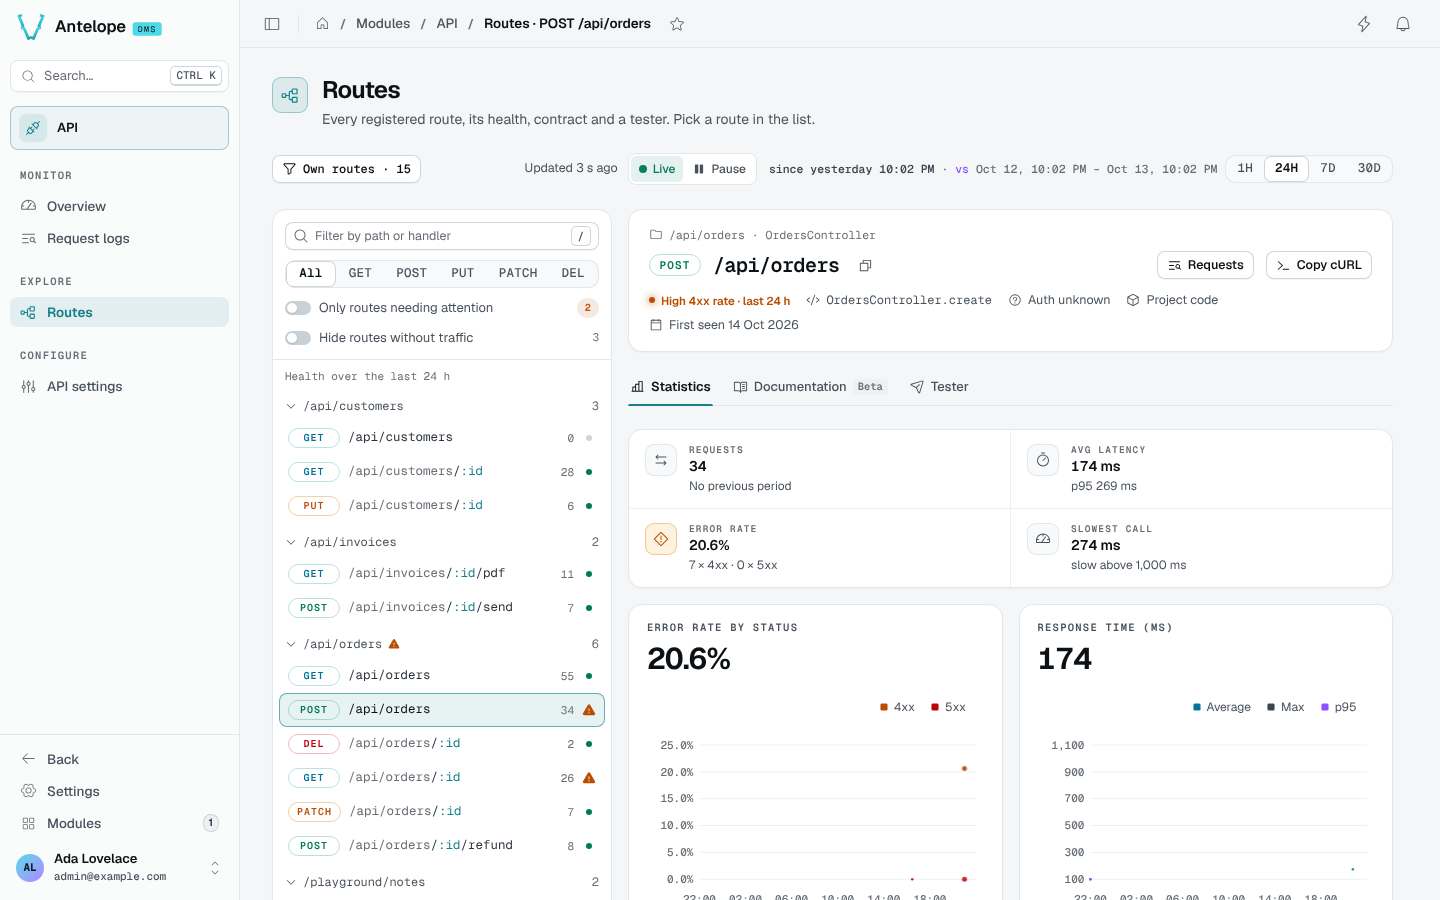Collapse the /playground/notes group
1440x900 pixels.
(291, 882)
